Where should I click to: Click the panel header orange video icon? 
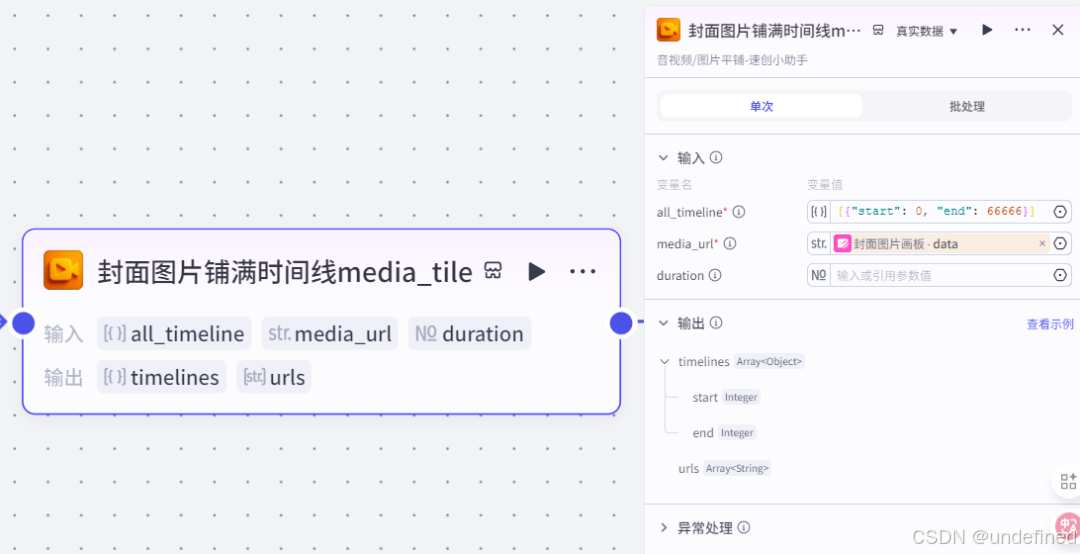668,30
